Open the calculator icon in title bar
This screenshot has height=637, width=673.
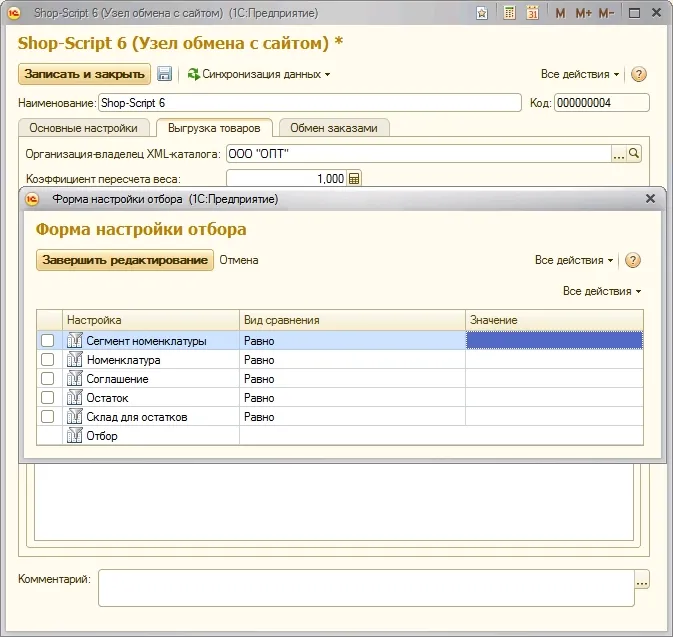click(x=510, y=13)
